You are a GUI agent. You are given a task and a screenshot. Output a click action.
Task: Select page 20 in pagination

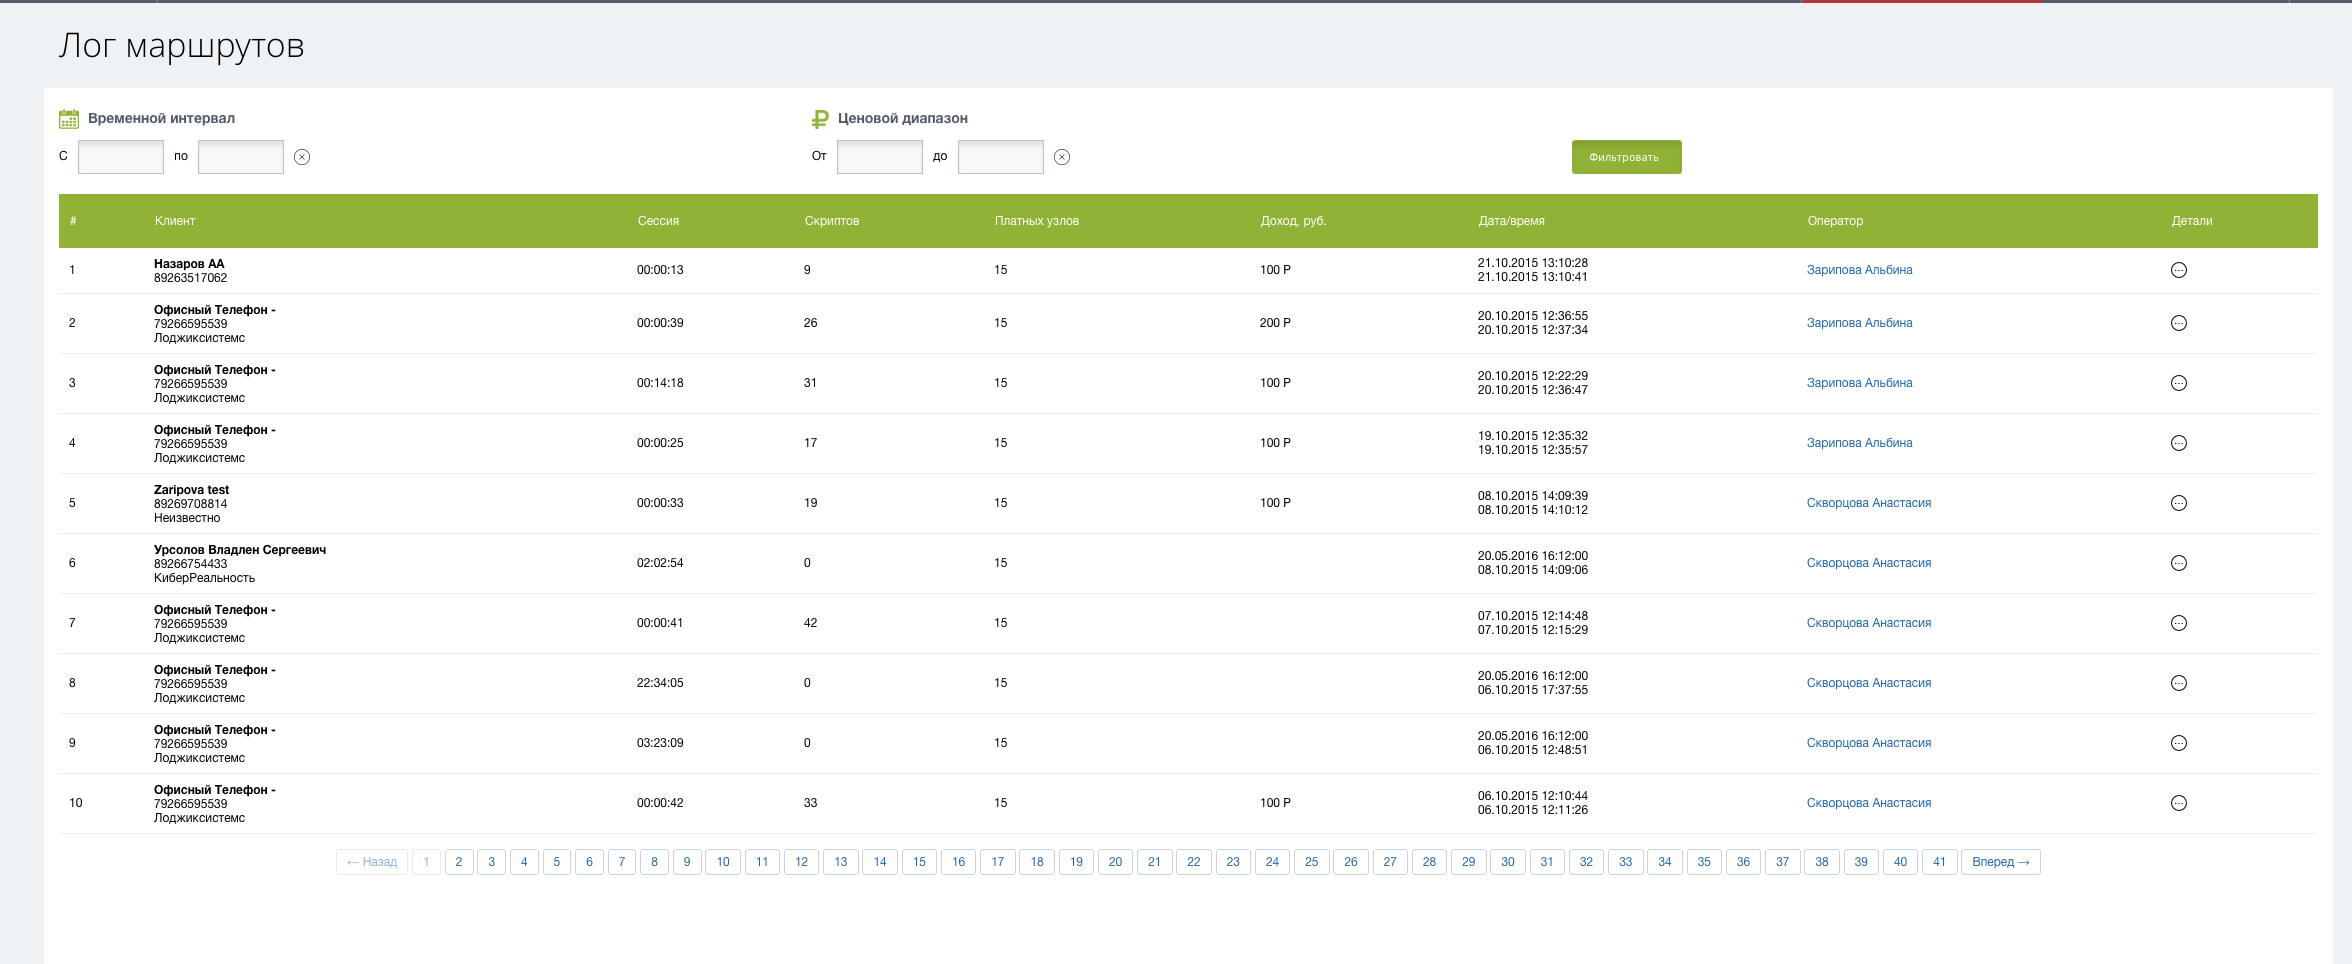1115,862
